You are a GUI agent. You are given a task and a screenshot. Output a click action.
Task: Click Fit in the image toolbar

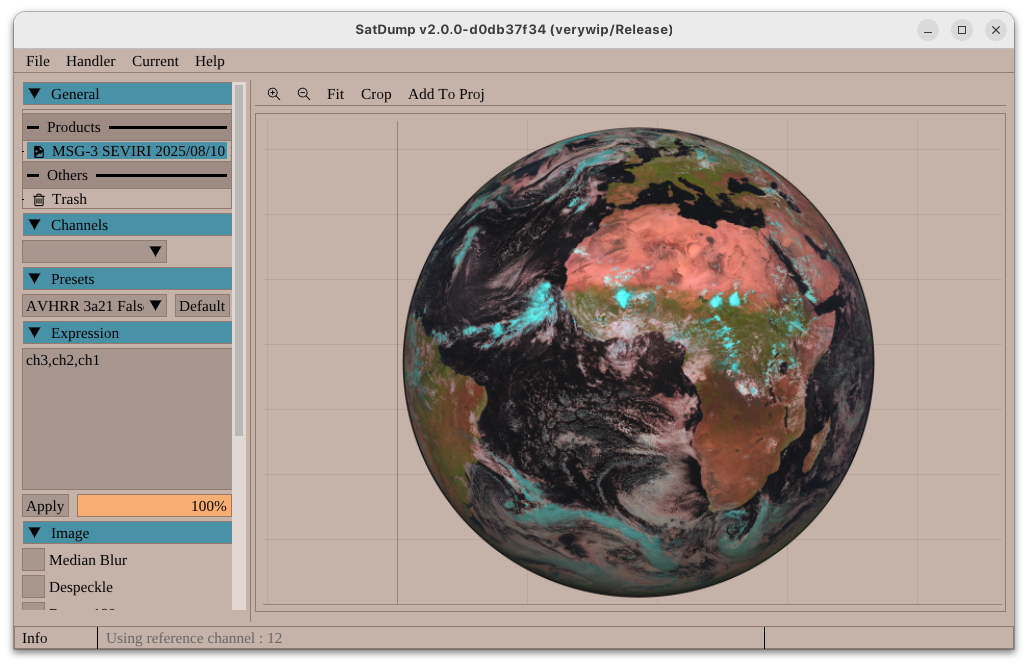(335, 94)
